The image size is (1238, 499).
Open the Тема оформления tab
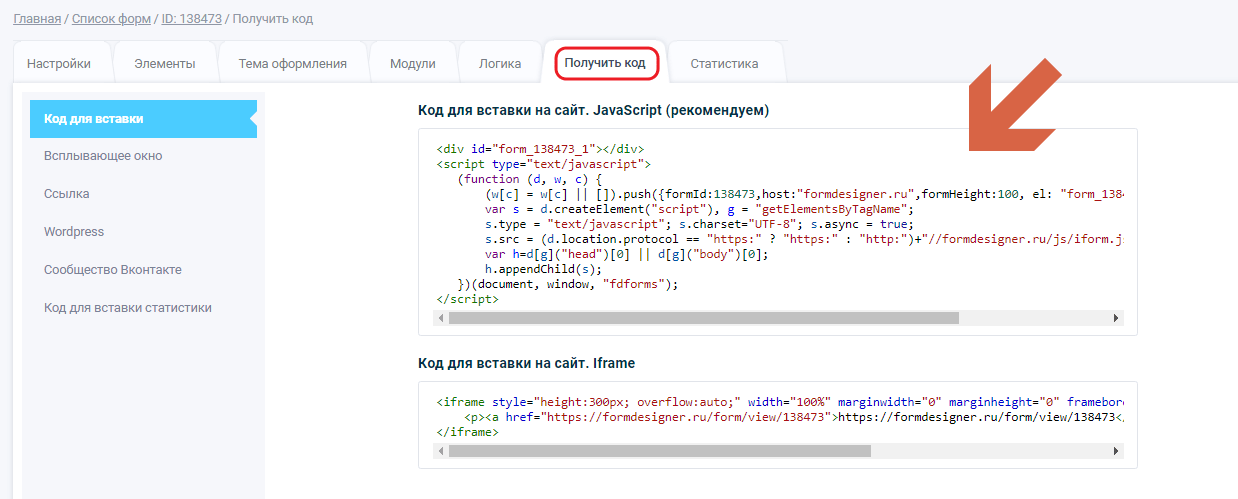coord(293,64)
